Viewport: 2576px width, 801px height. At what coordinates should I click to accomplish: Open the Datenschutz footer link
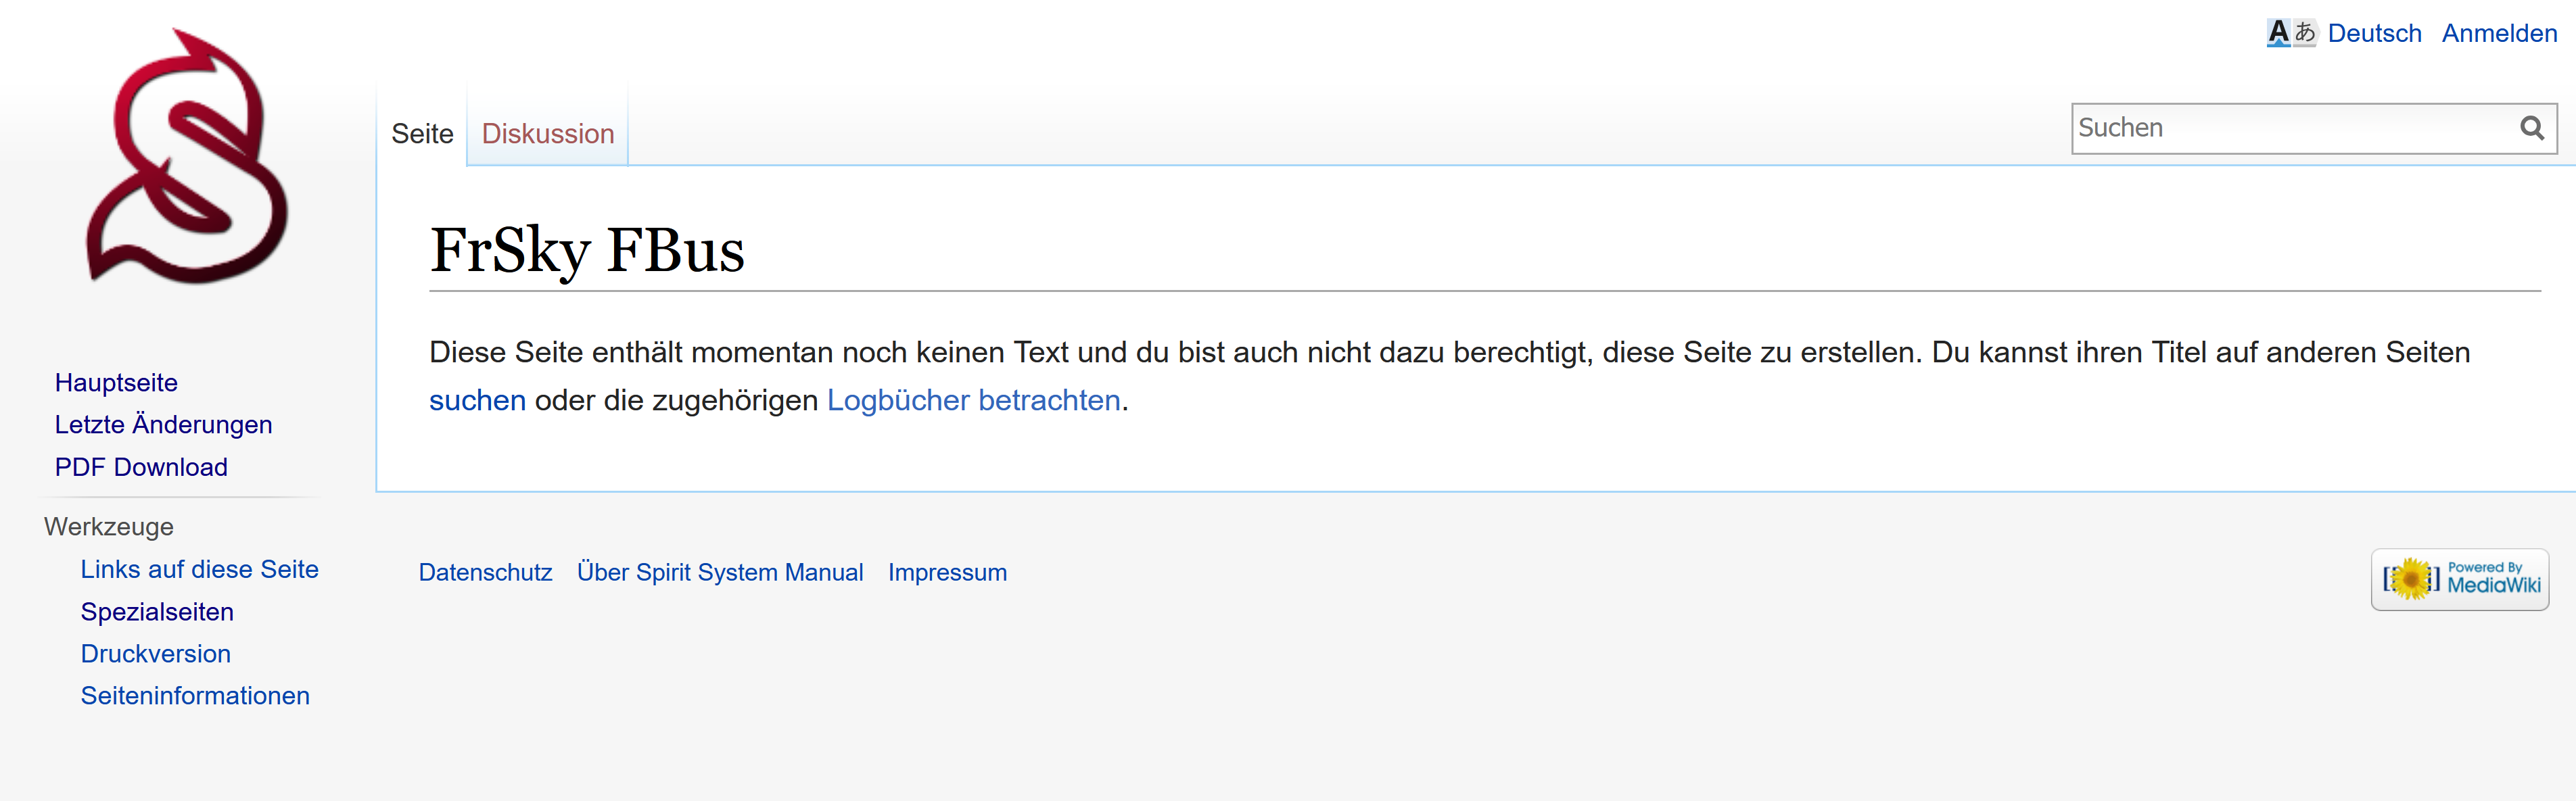click(485, 573)
